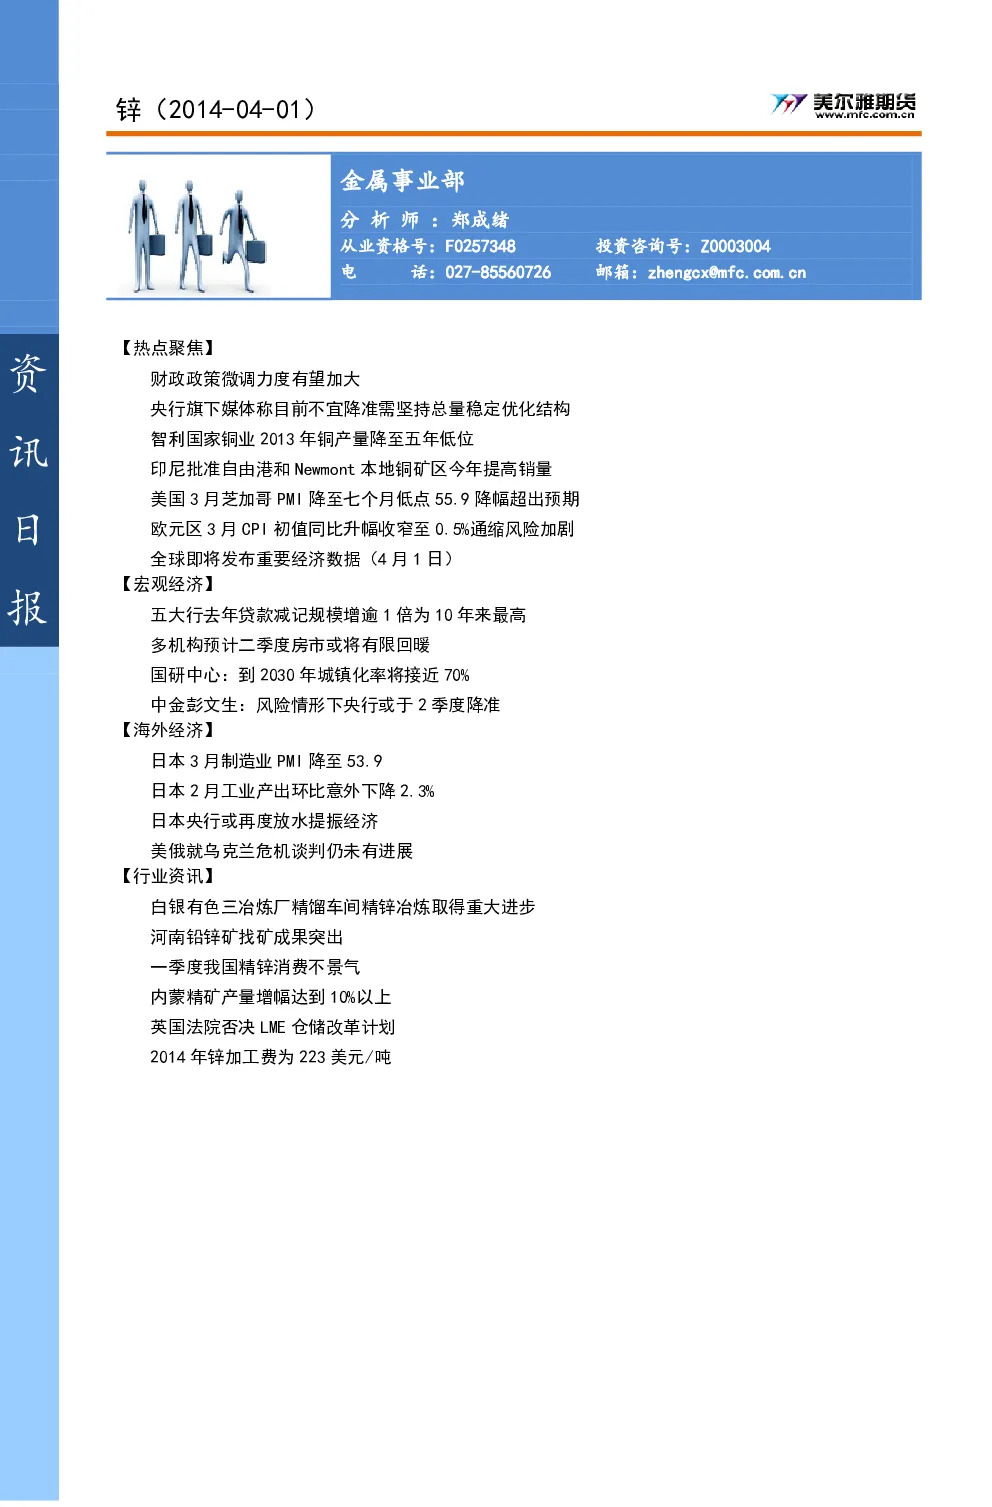Open headline 一季度我国精锌消费不景气

[255, 967]
